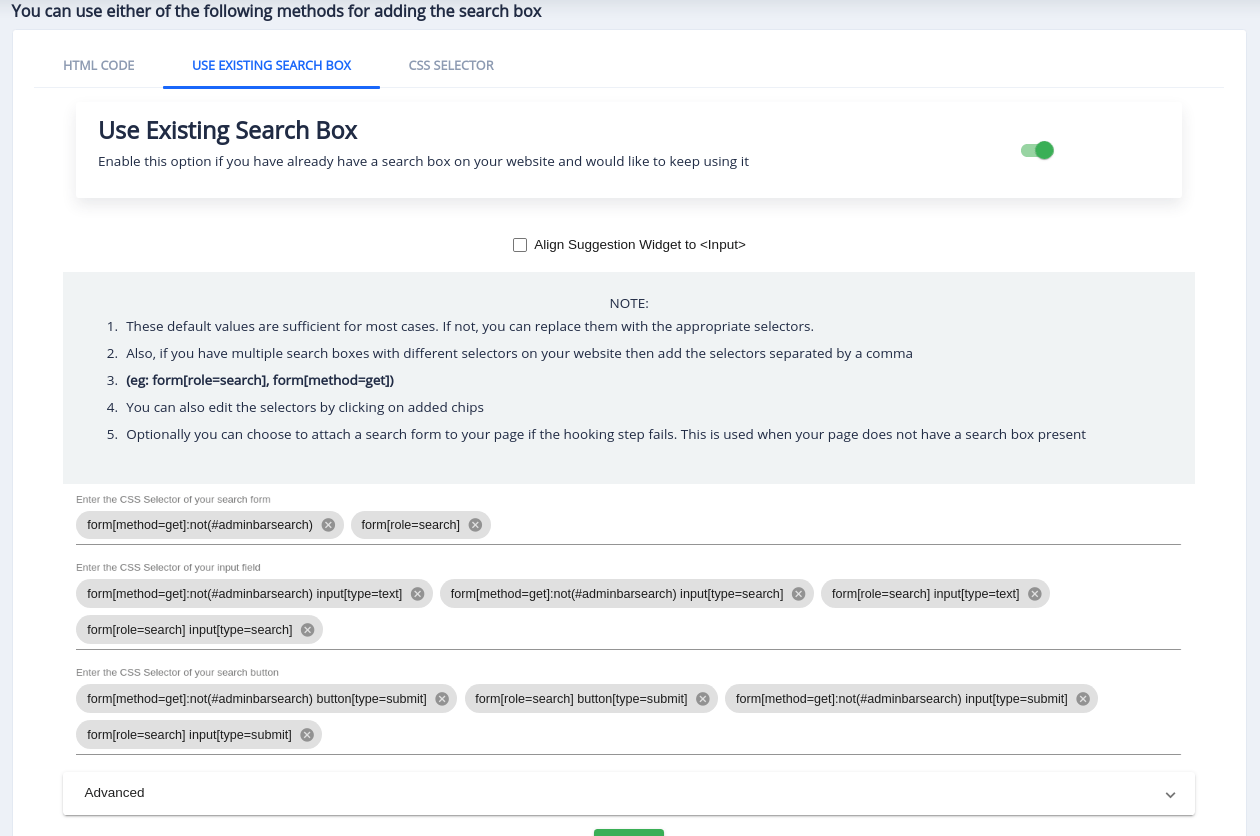Remove the form[method=get] input[type=search] selector chip

tap(798, 593)
